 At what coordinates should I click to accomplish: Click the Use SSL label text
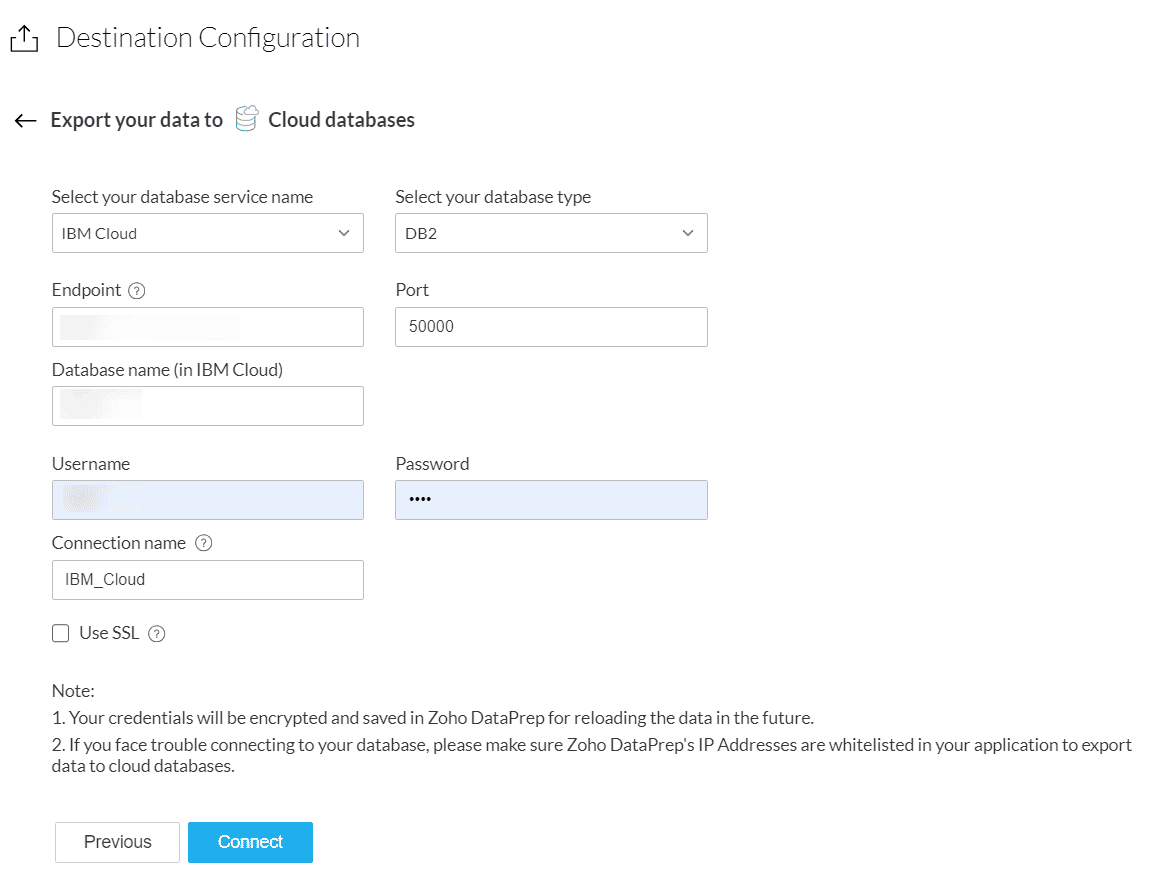[108, 633]
